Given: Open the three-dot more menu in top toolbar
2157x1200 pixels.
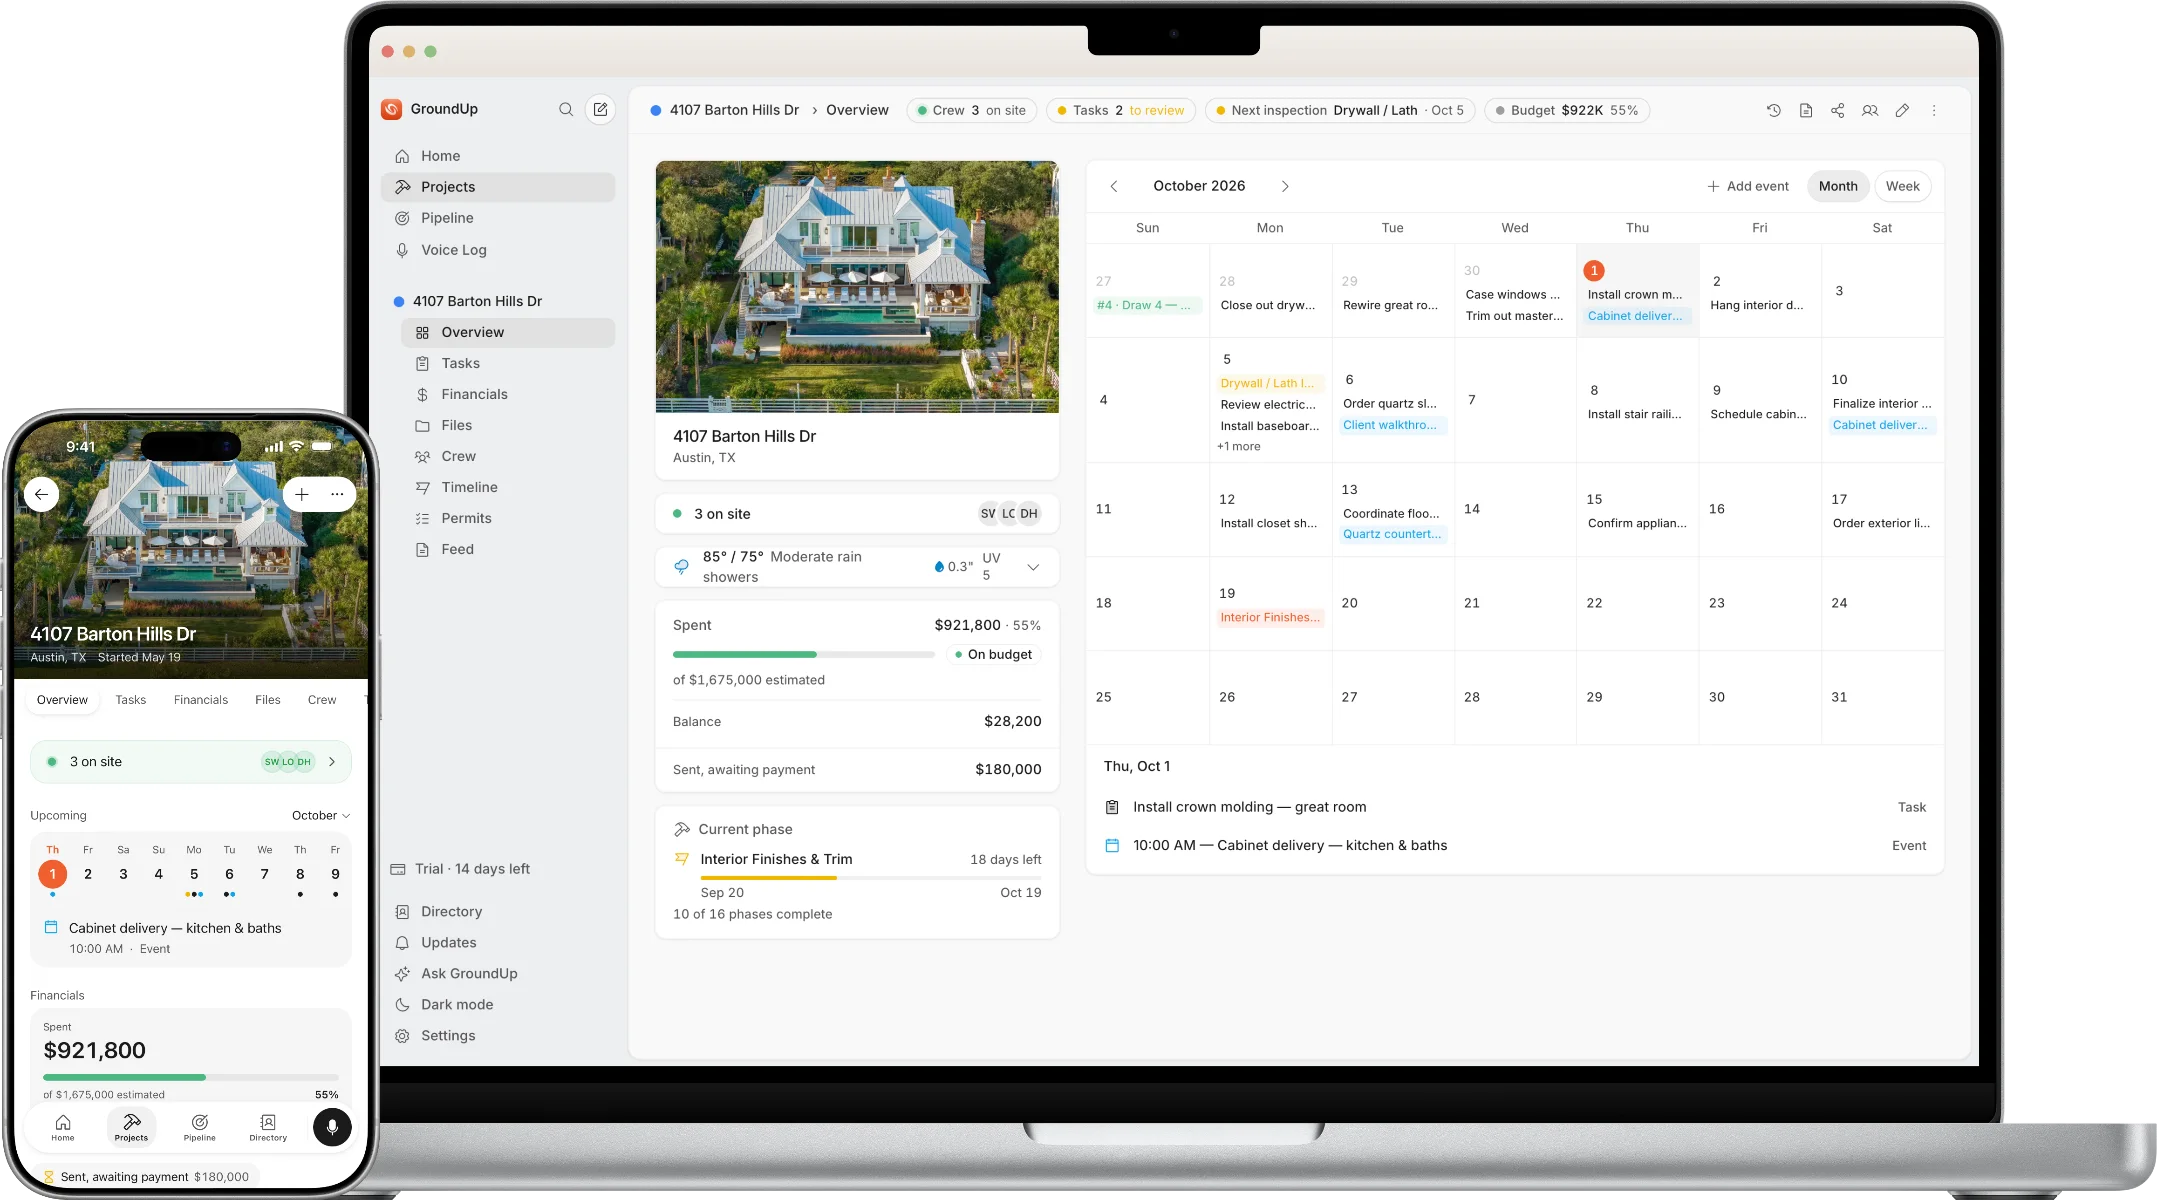Looking at the screenshot, I should tap(1934, 110).
